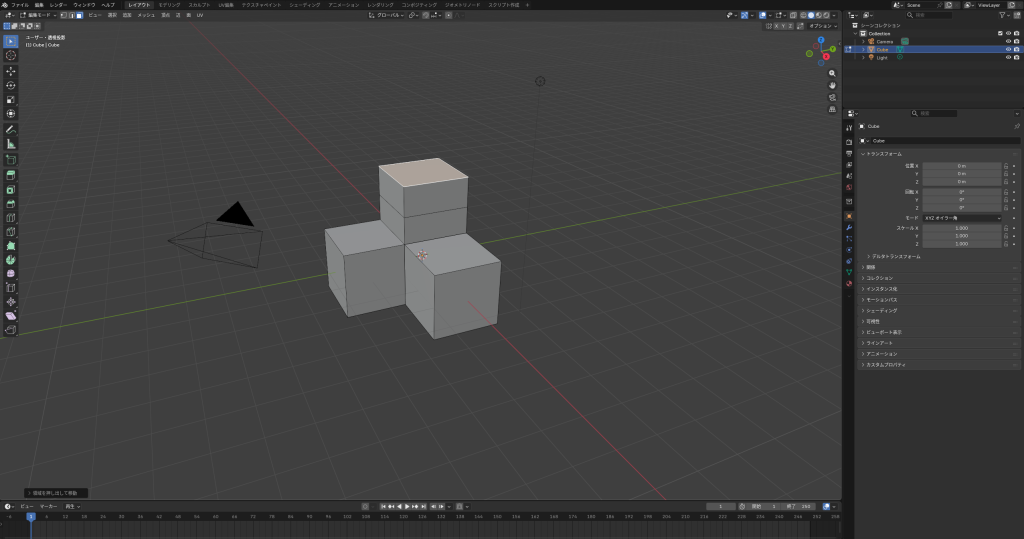Expand the デルタトランスフォーム panel
The height and width of the screenshot is (539, 1024).
(x=897, y=257)
